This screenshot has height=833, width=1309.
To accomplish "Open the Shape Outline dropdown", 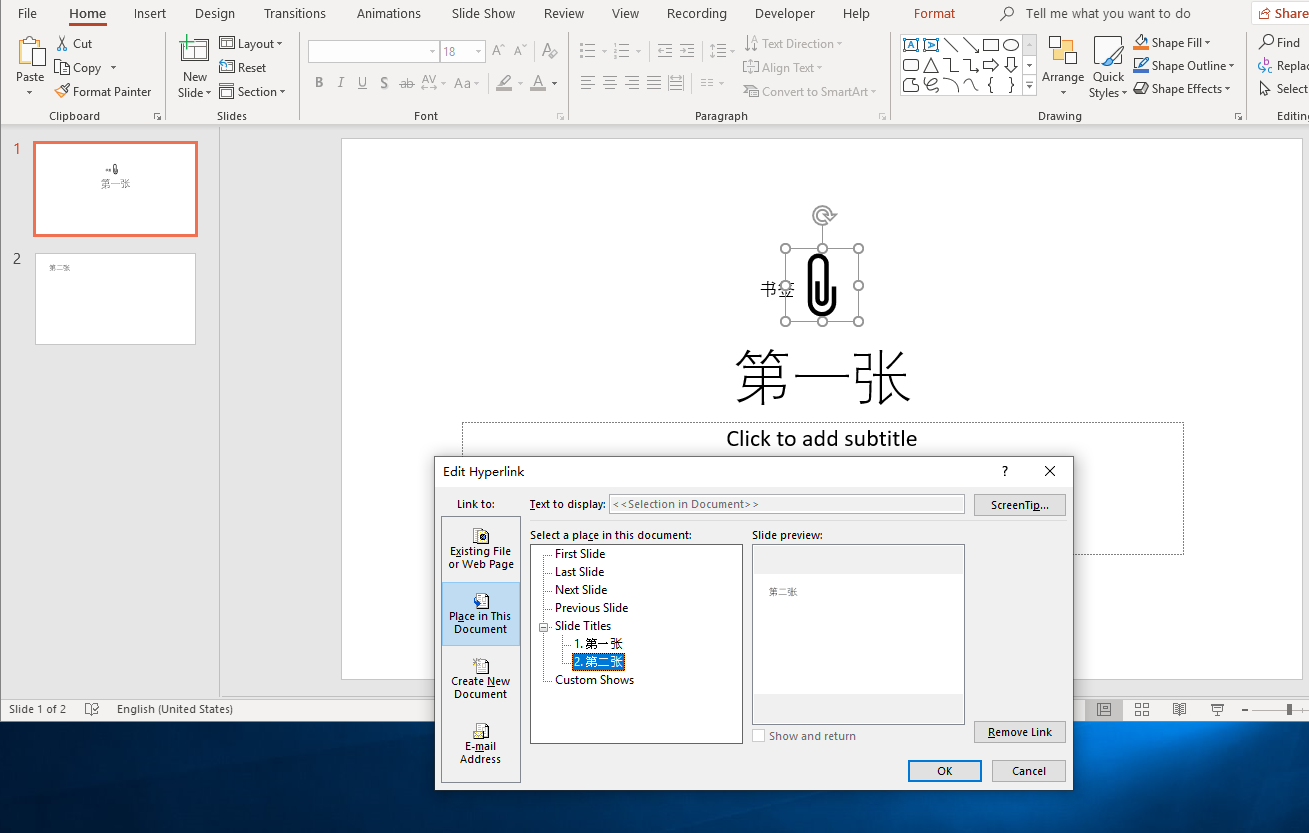I will pyautogui.click(x=1184, y=65).
